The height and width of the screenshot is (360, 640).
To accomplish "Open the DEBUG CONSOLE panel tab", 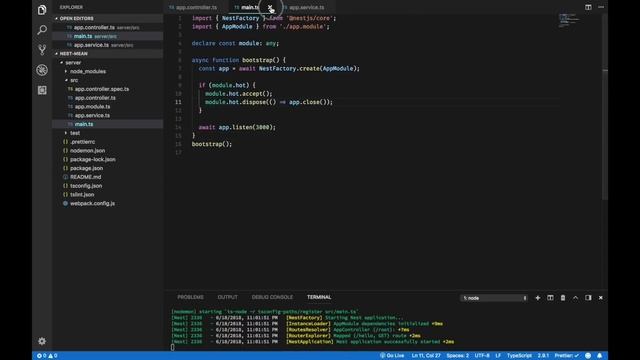I will click(272, 297).
